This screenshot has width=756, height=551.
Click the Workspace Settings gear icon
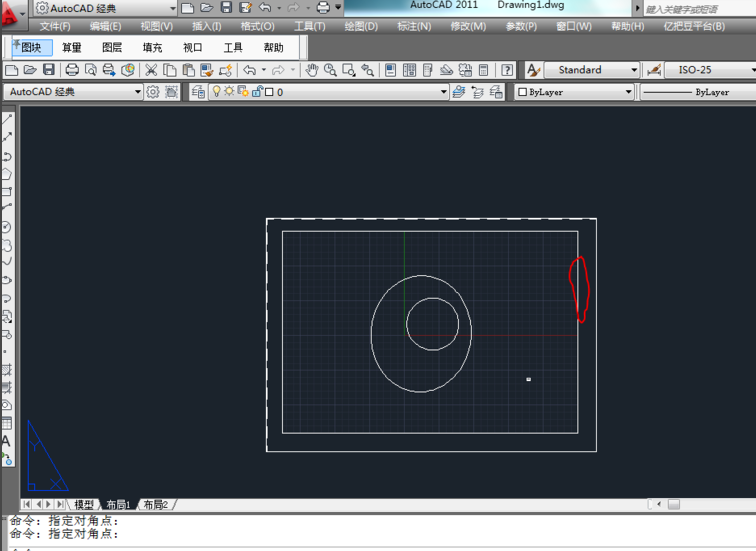(x=153, y=92)
